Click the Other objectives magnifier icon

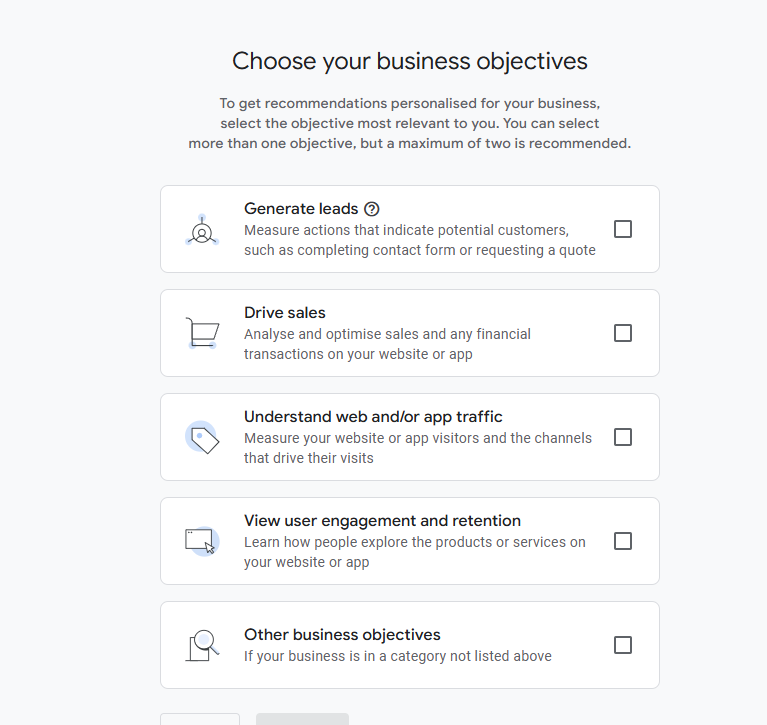203,645
